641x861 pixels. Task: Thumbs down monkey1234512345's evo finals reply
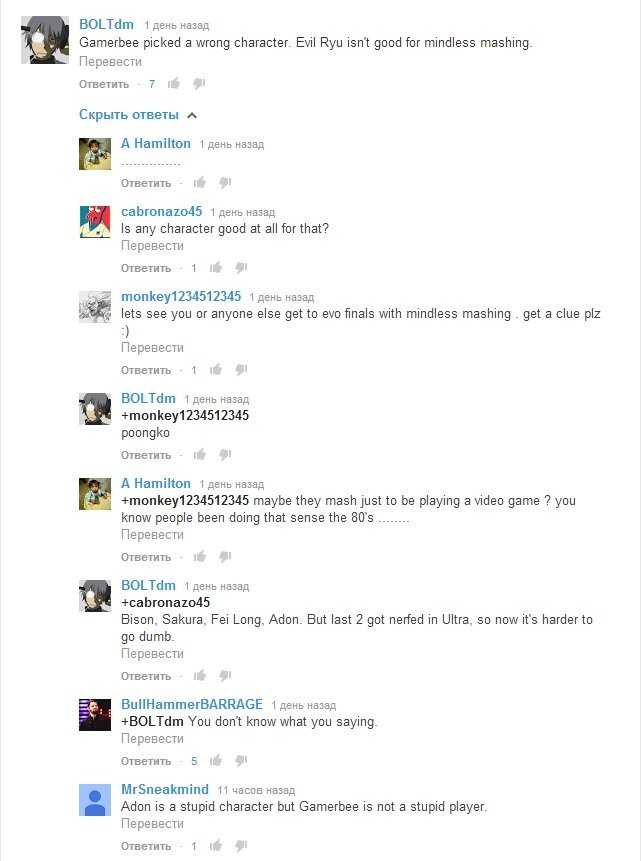point(241,370)
